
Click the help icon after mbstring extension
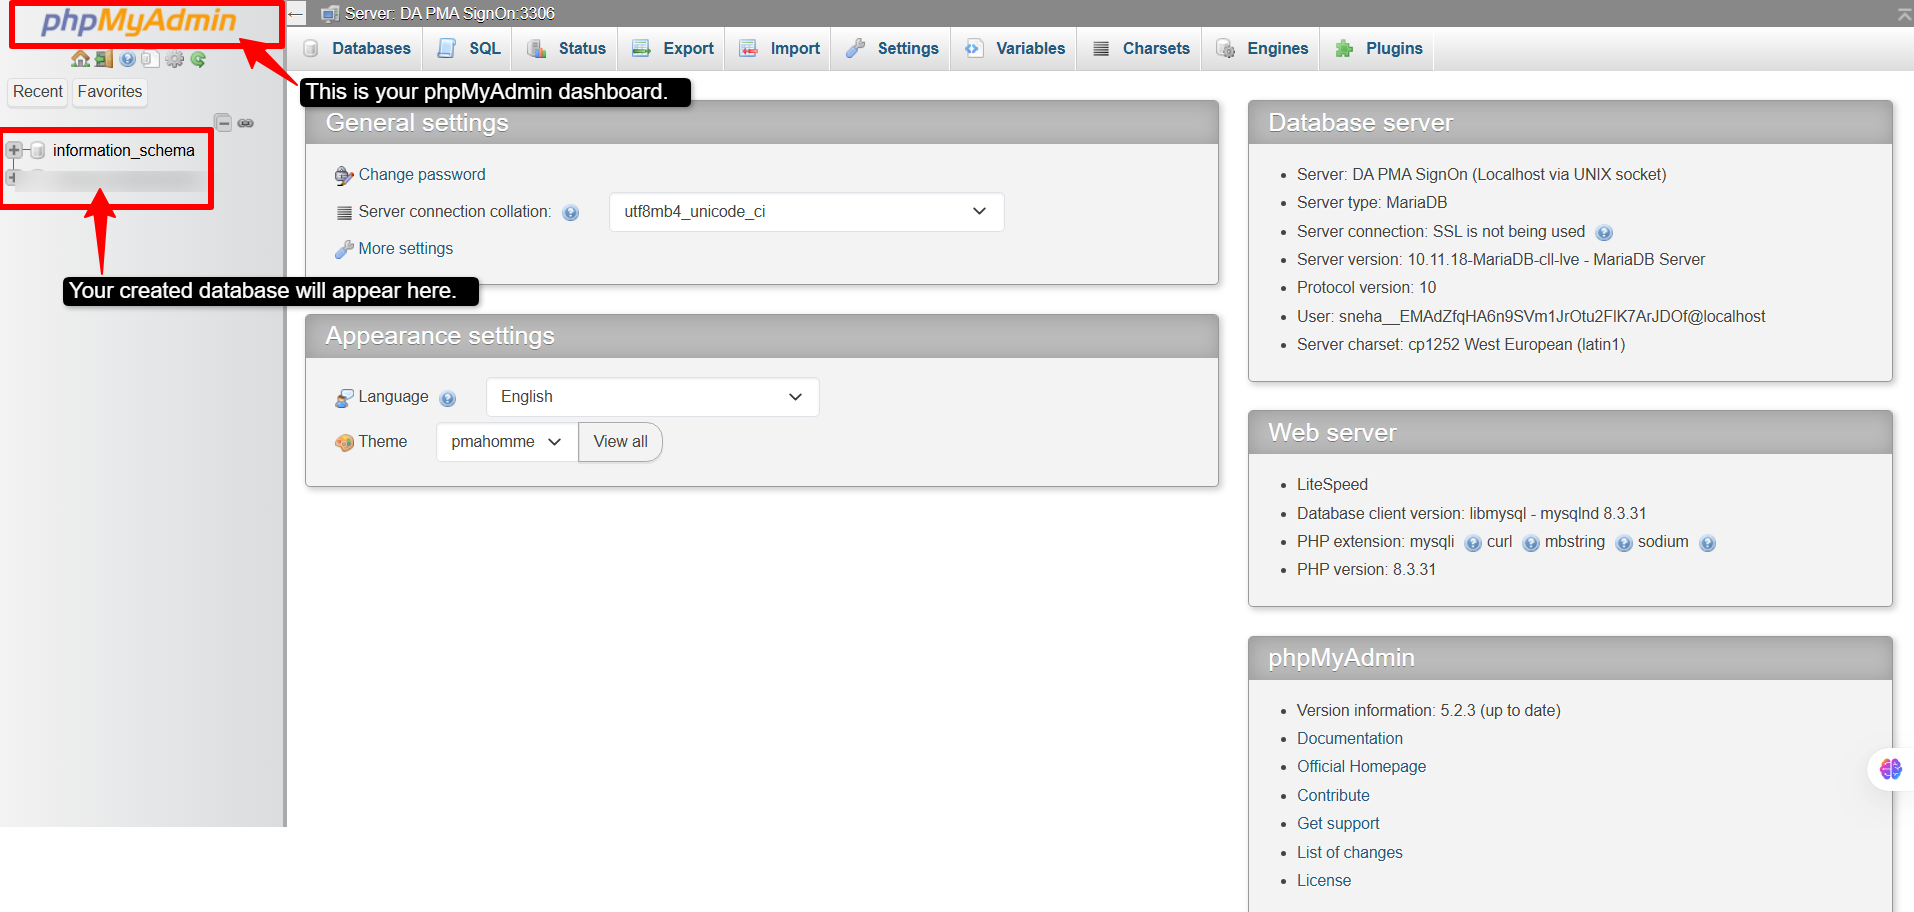coord(1624,543)
